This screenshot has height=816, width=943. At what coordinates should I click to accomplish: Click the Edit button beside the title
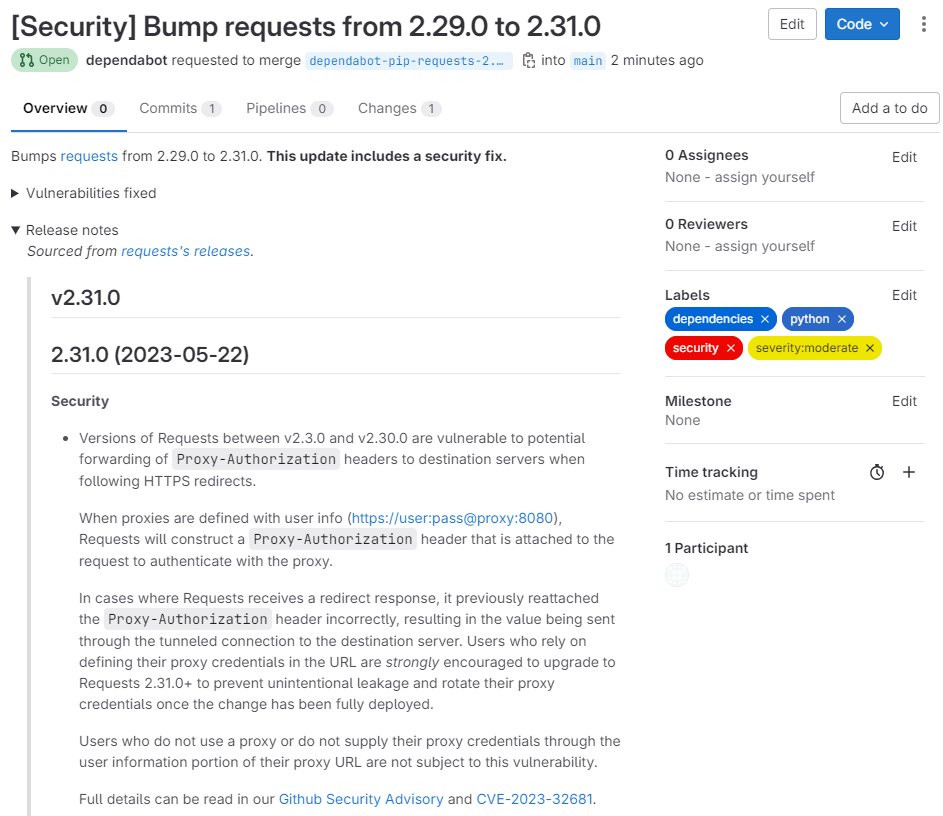[x=792, y=24]
